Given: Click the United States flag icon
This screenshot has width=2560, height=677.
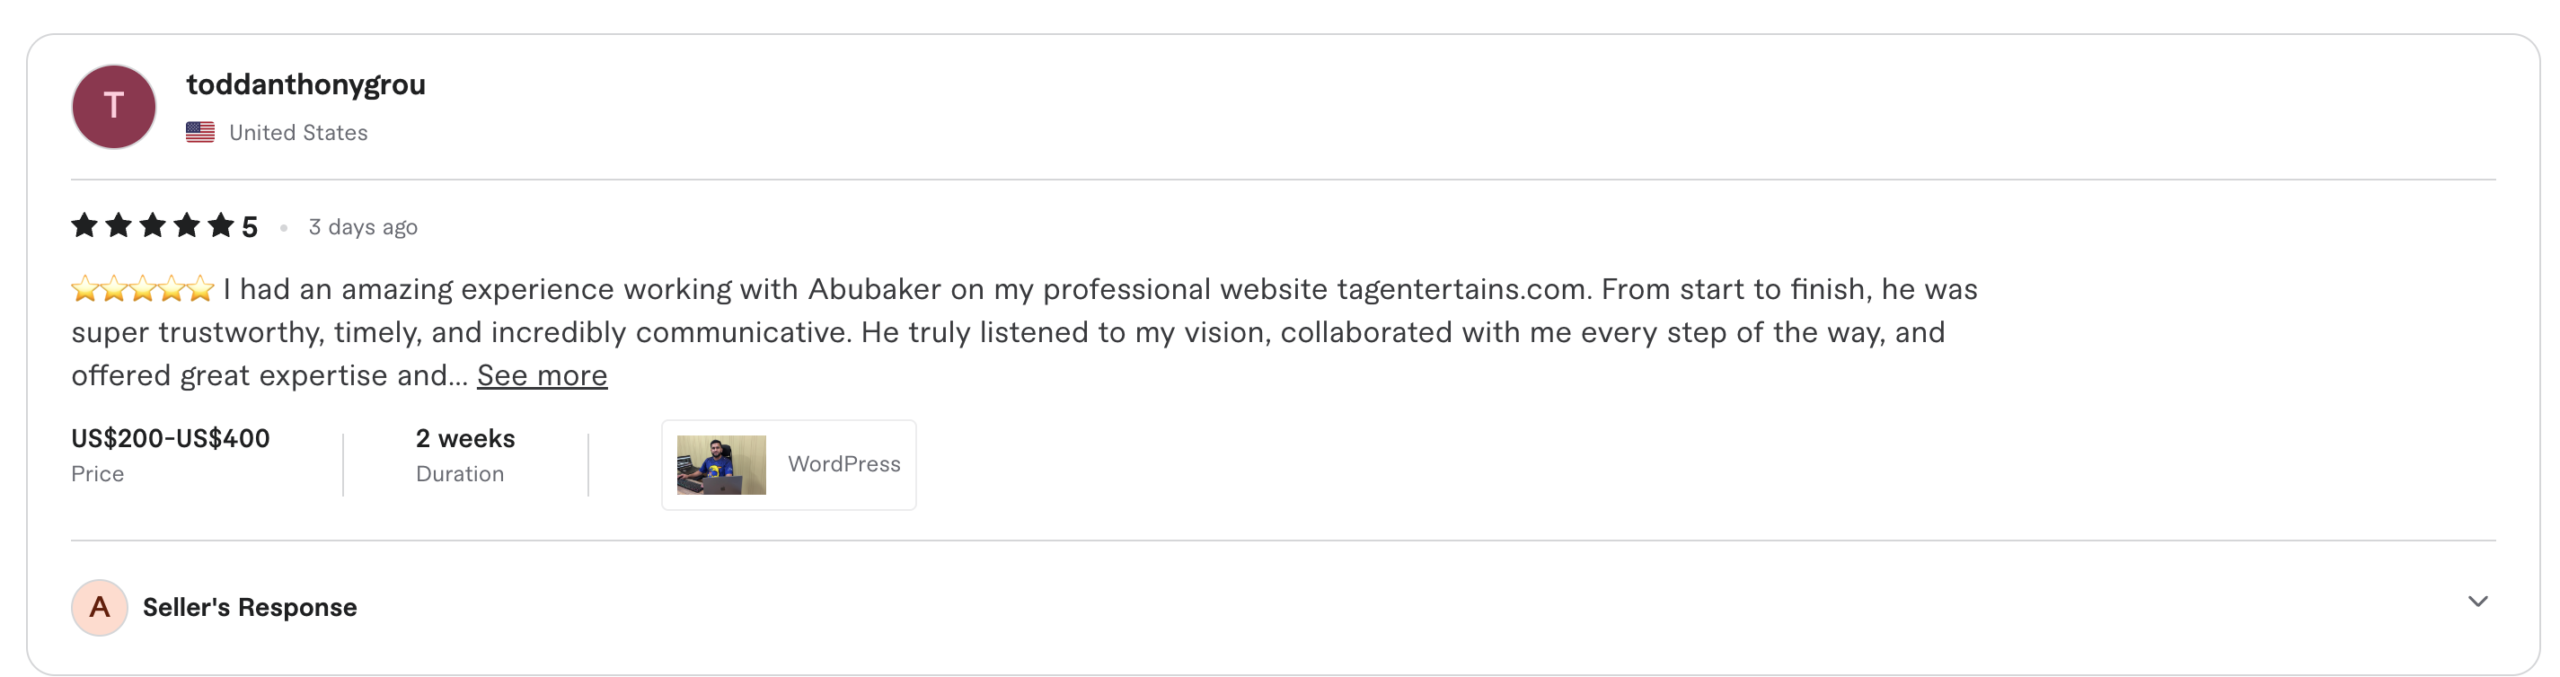Looking at the screenshot, I should click(x=200, y=132).
